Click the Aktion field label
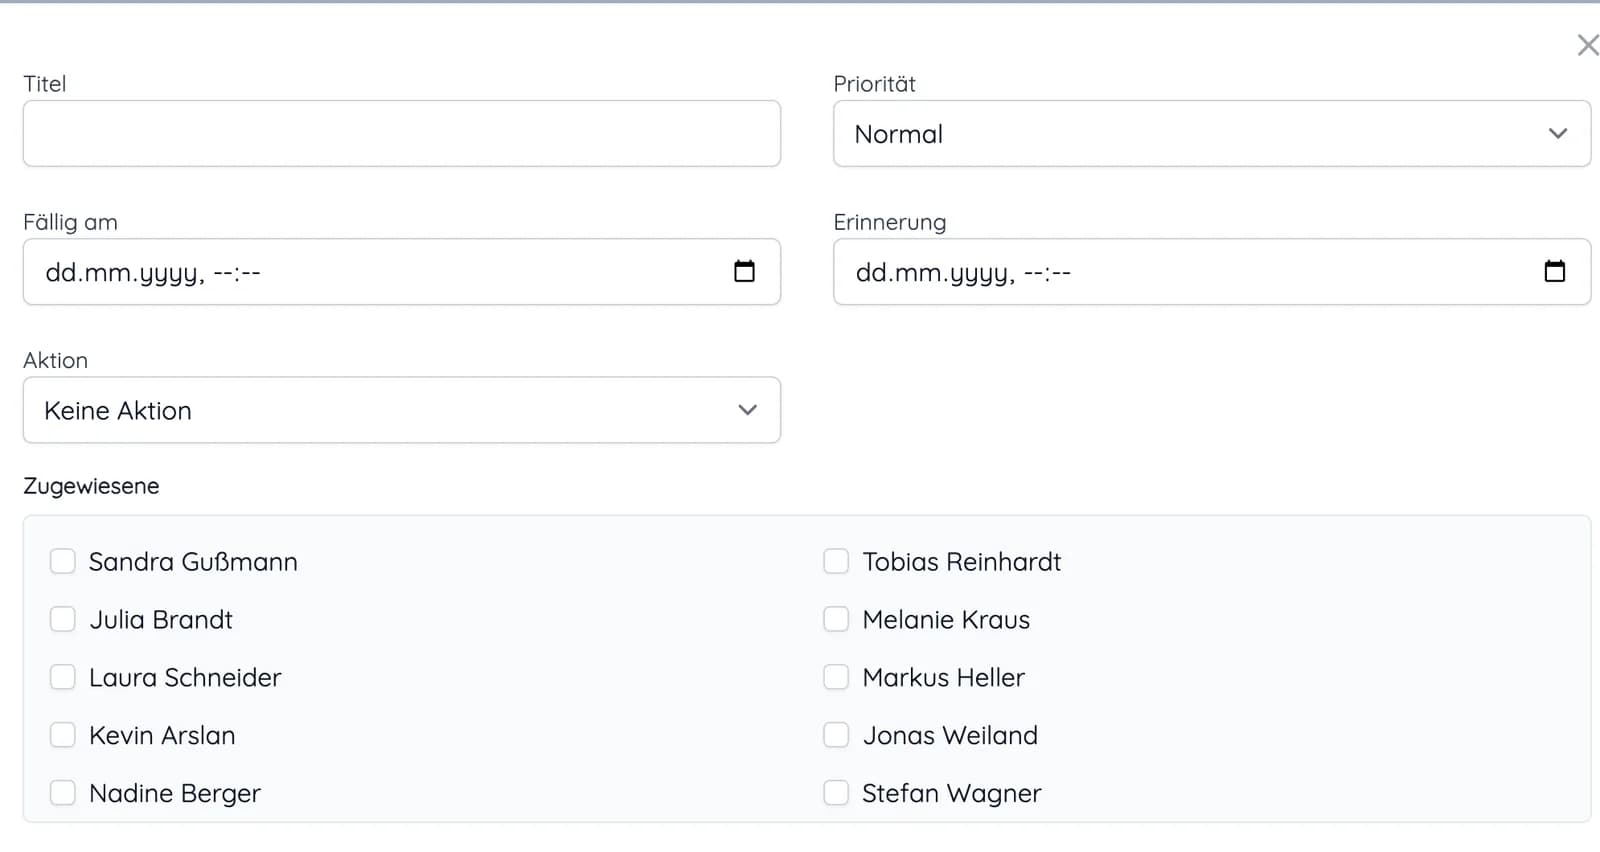 pyautogui.click(x=56, y=360)
